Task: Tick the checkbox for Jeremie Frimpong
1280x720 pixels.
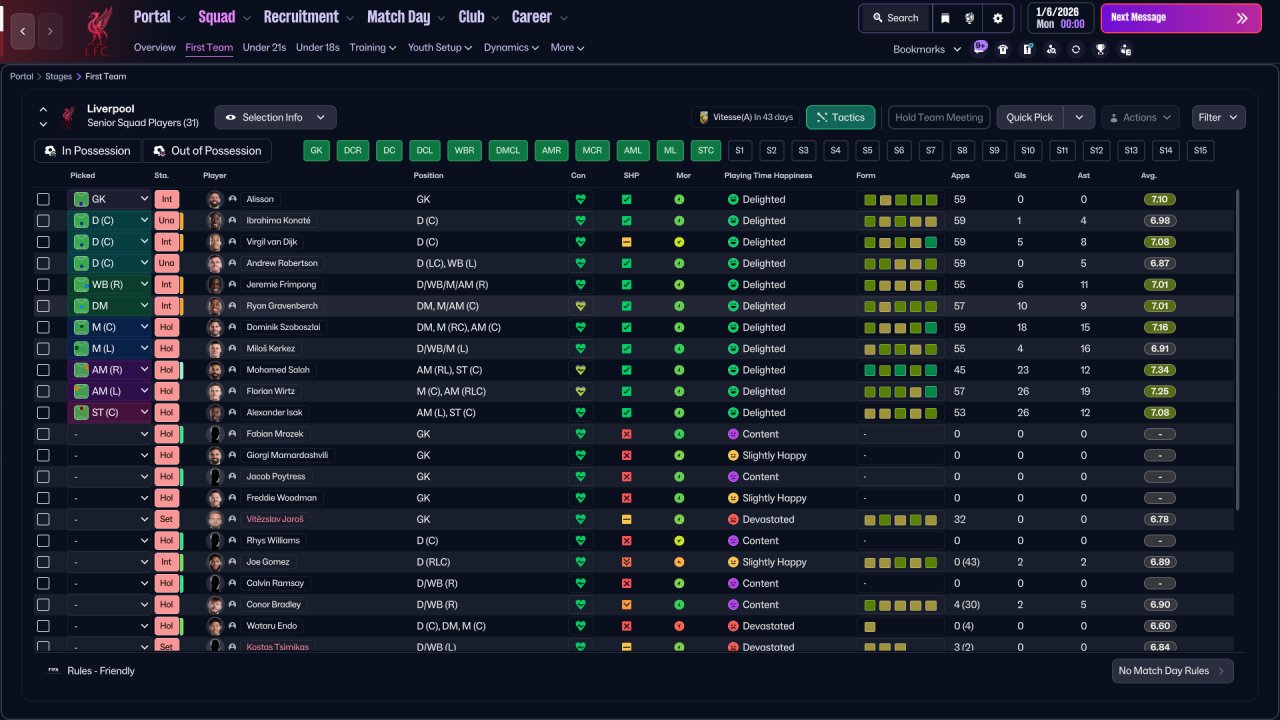Action: pyautogui.click(x=43, y=285)
